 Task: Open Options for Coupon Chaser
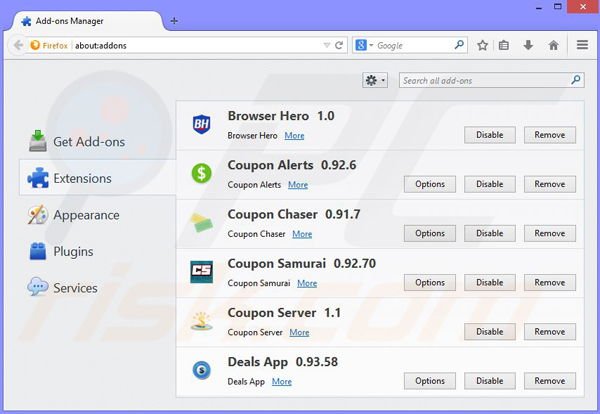point(430,233)
